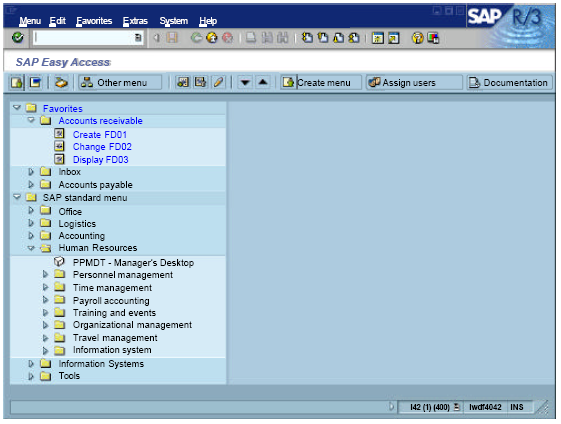Click the PPMDT Manager's Desktop cube icon
Screen dimensions: 561x424
coord(59,262)
